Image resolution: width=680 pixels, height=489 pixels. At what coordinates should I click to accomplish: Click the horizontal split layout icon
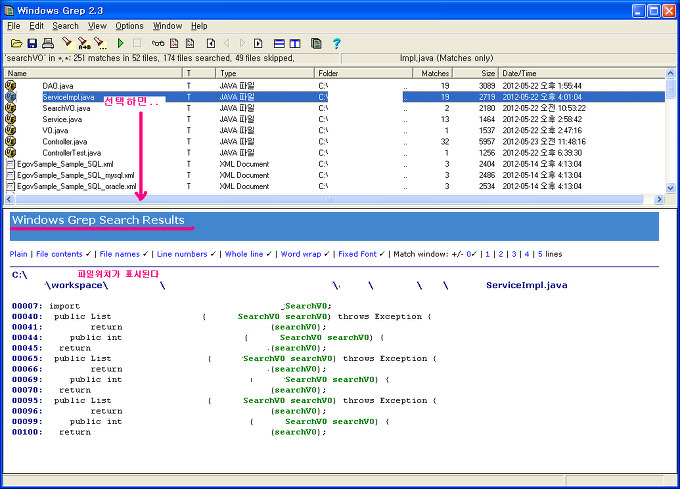point(279,43)
